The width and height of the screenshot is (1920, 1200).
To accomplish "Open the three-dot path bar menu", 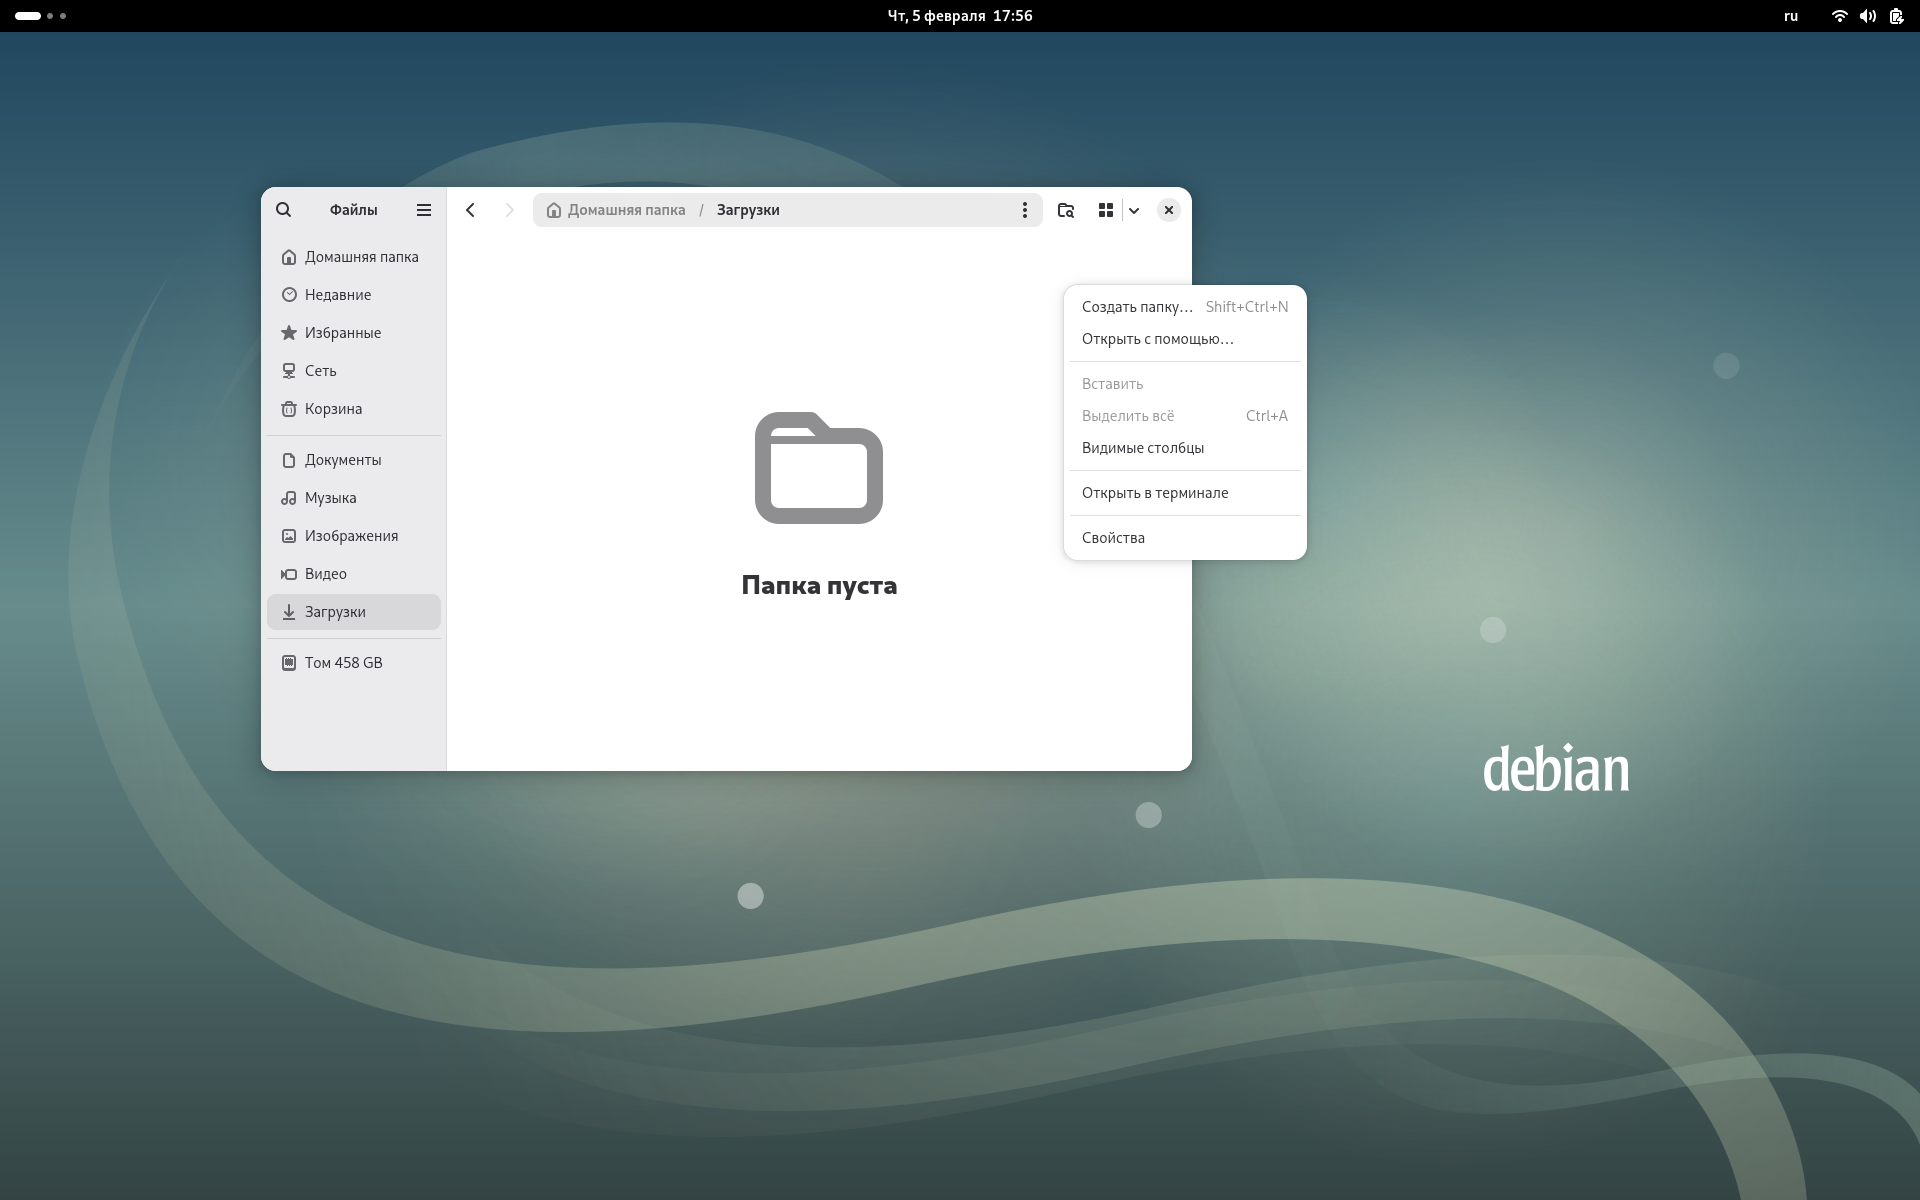I will (x=1024, y=210).
